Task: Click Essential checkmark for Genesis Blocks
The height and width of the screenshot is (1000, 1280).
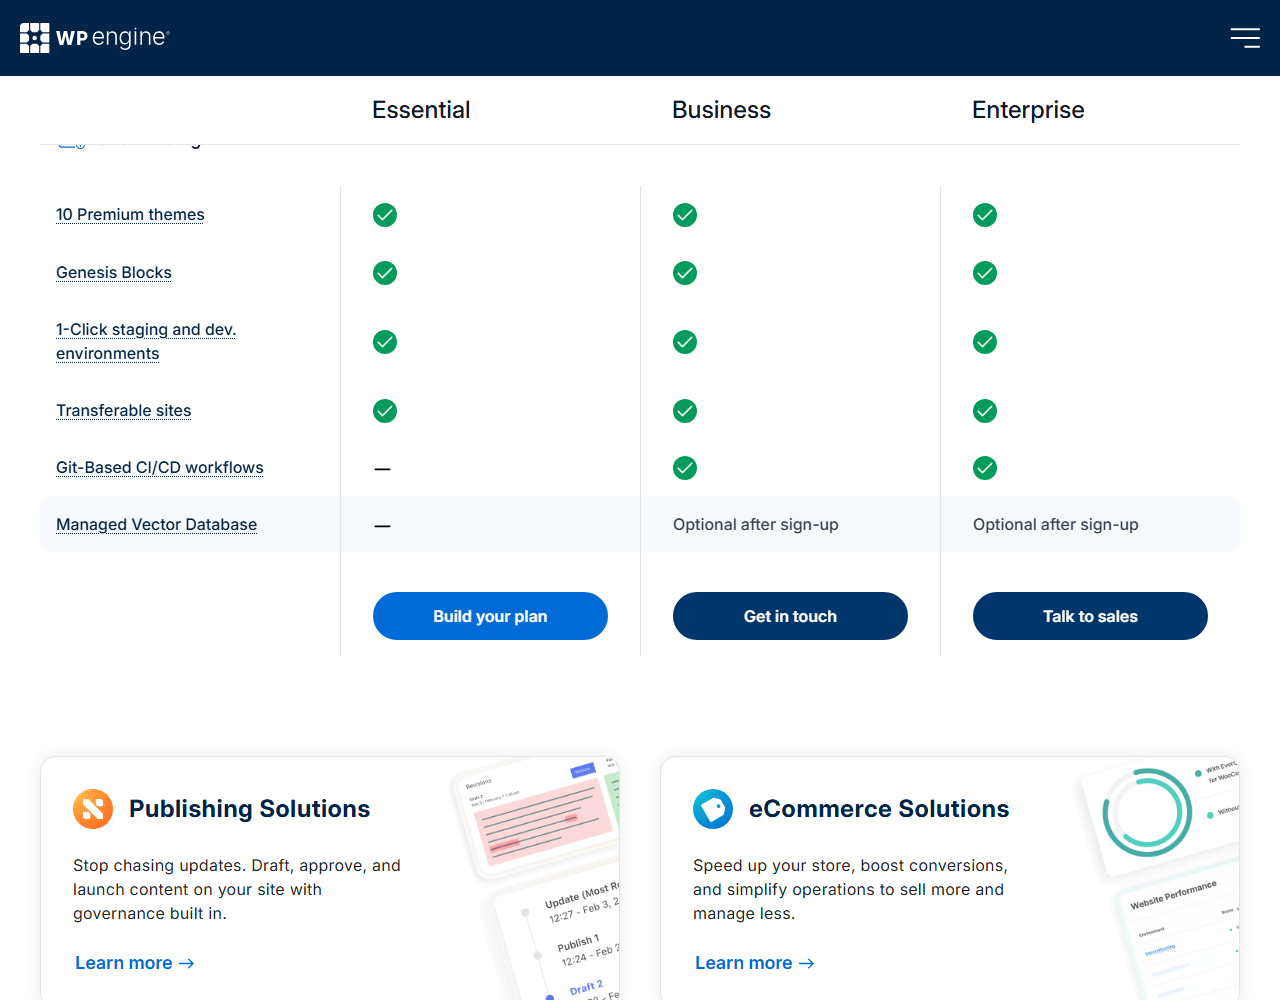Action: (x=385, y=273)
